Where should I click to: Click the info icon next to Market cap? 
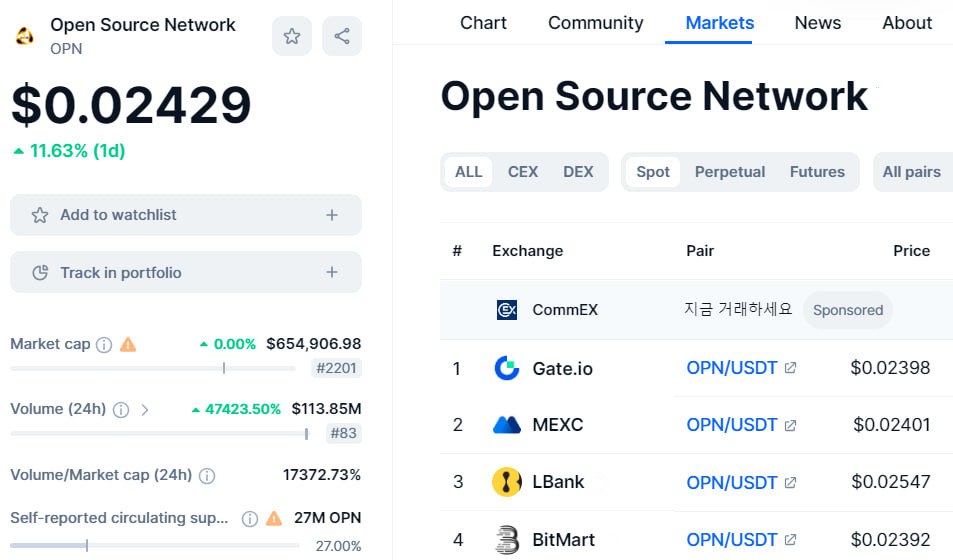104,345
